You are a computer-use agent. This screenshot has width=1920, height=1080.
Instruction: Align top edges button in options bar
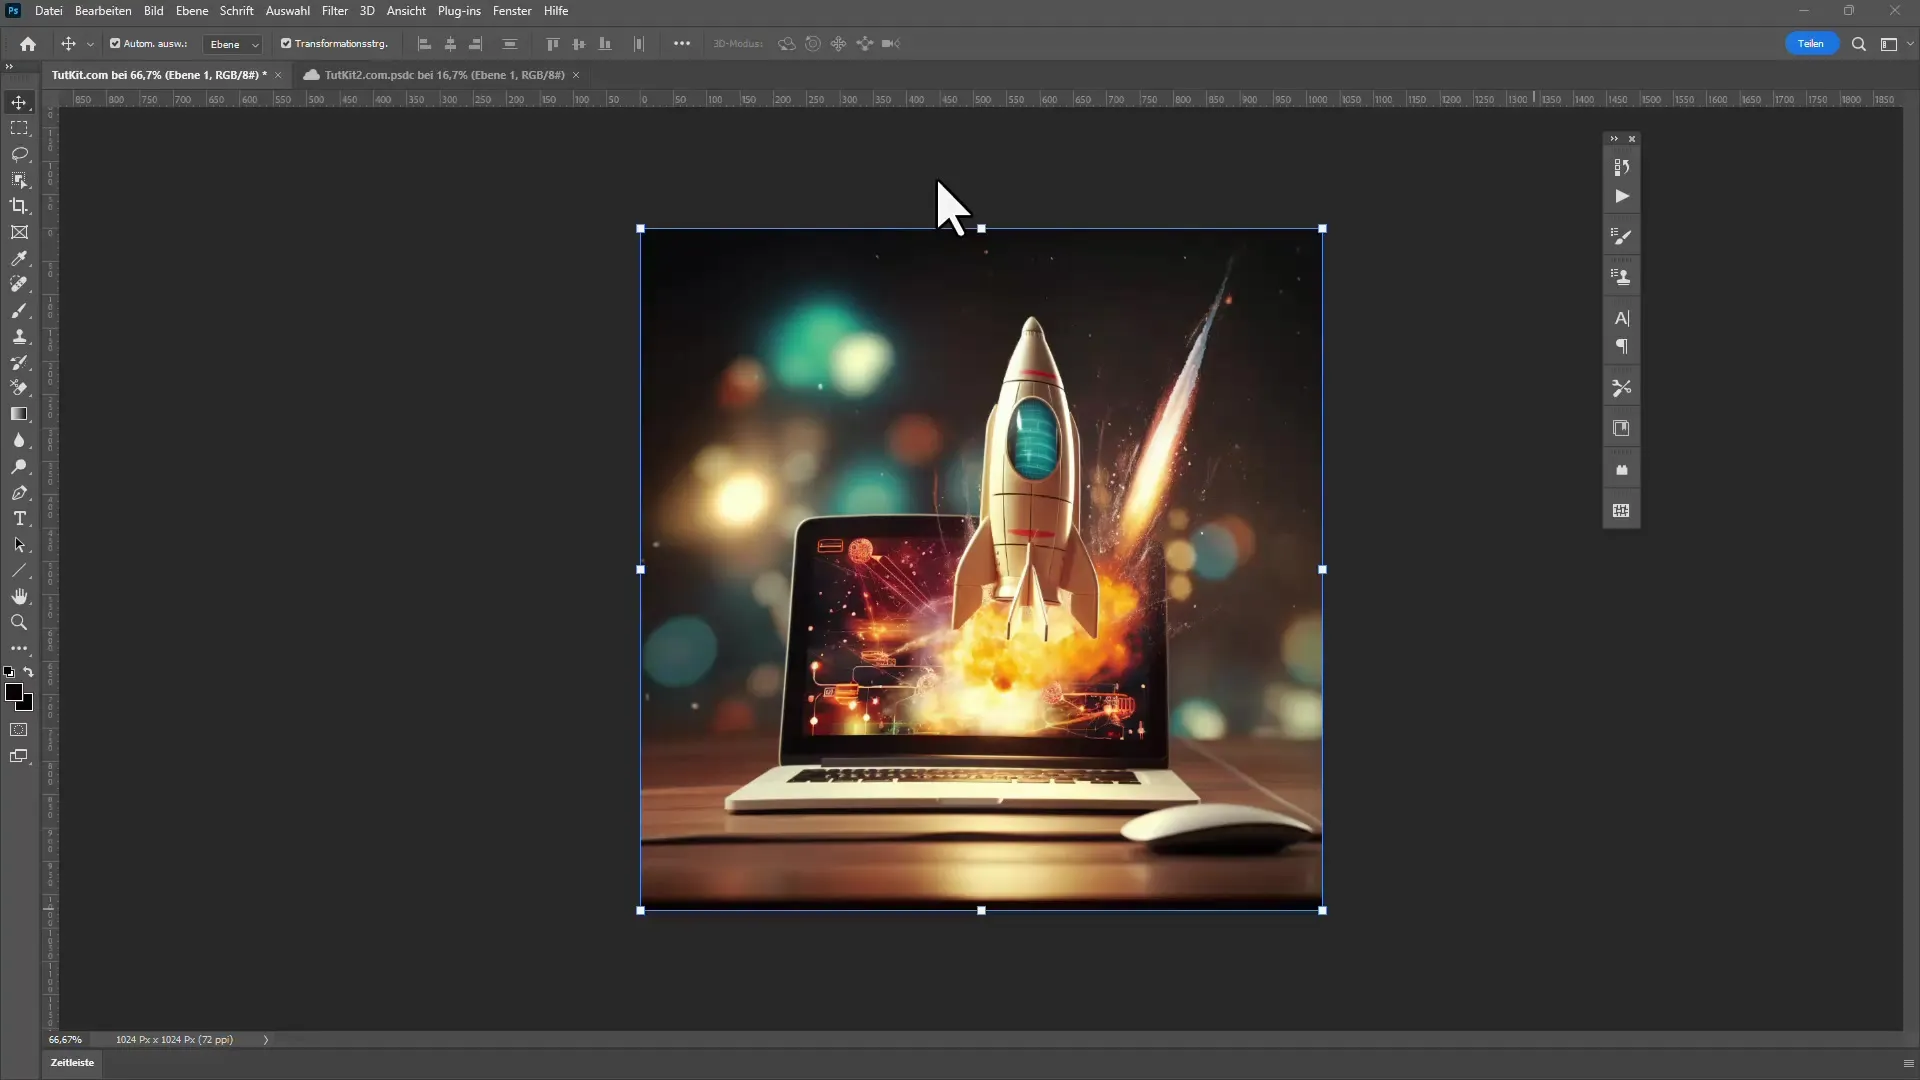552,44
